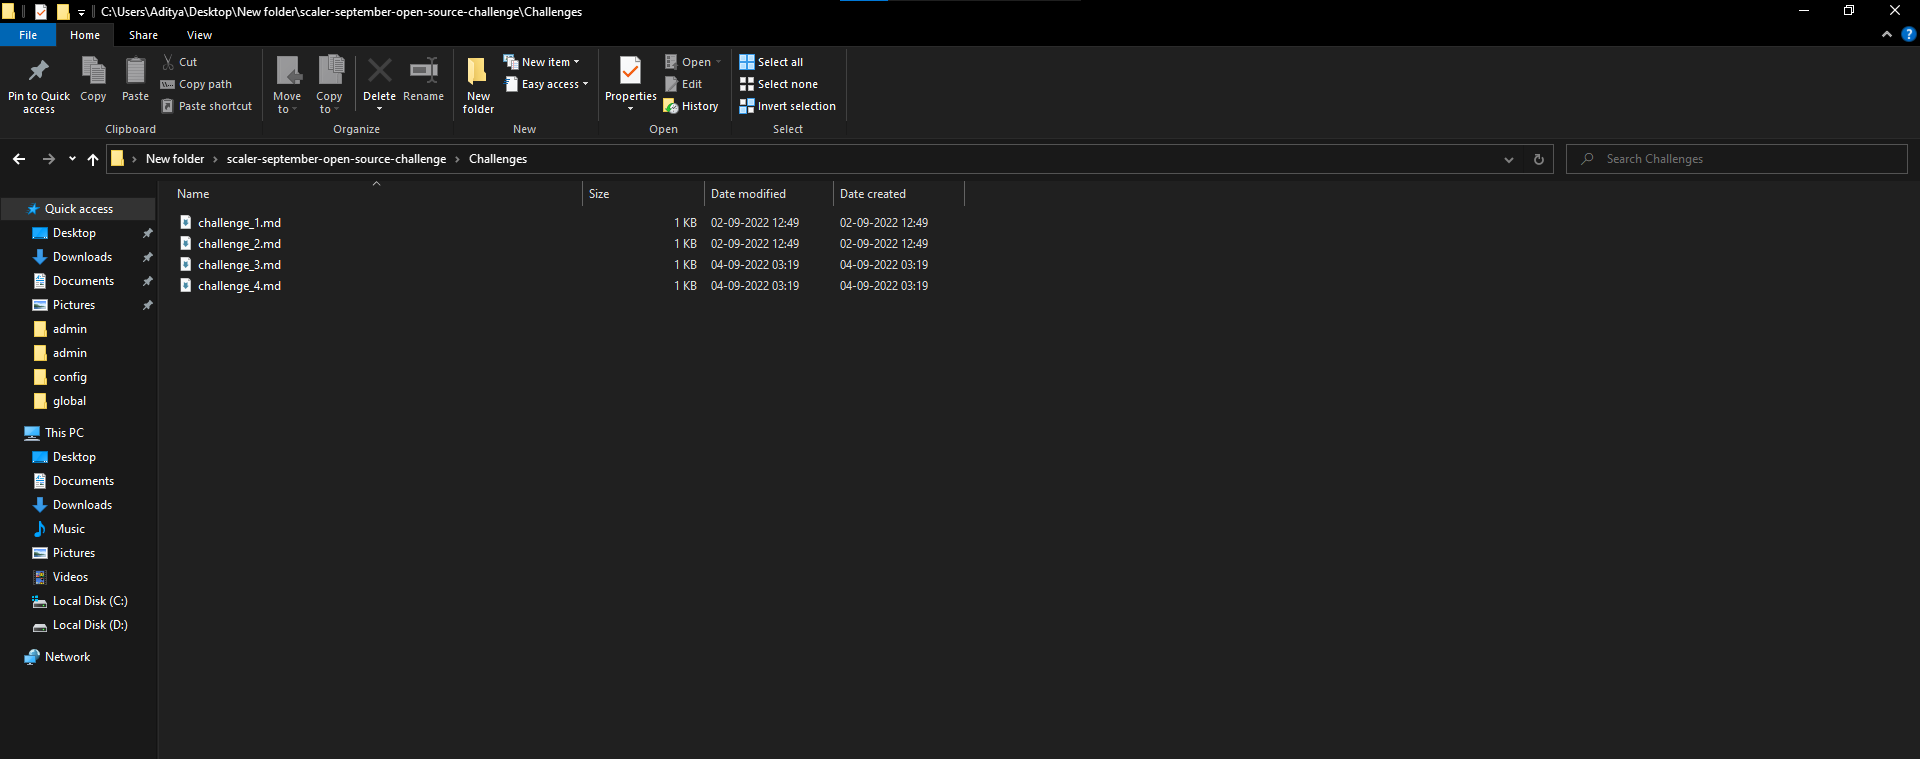Open Music under This PC

(x=68, y=529)
